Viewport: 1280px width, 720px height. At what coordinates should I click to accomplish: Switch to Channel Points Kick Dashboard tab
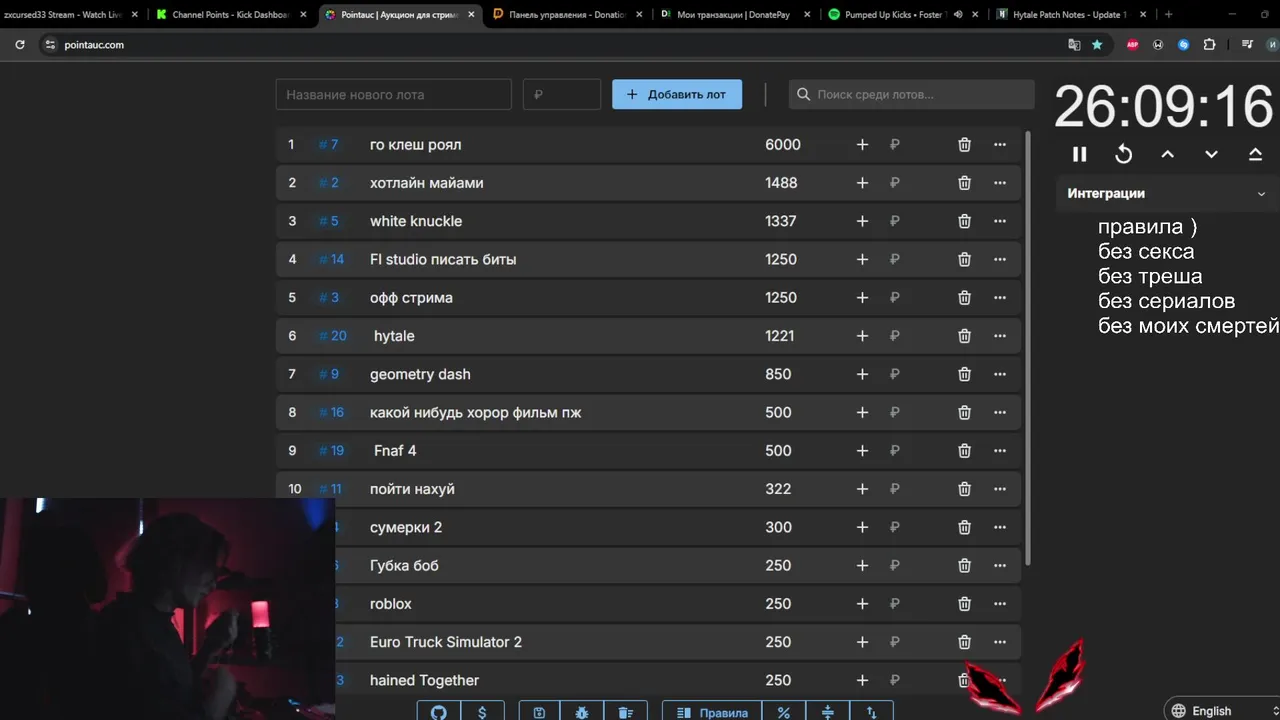(231, 14)
